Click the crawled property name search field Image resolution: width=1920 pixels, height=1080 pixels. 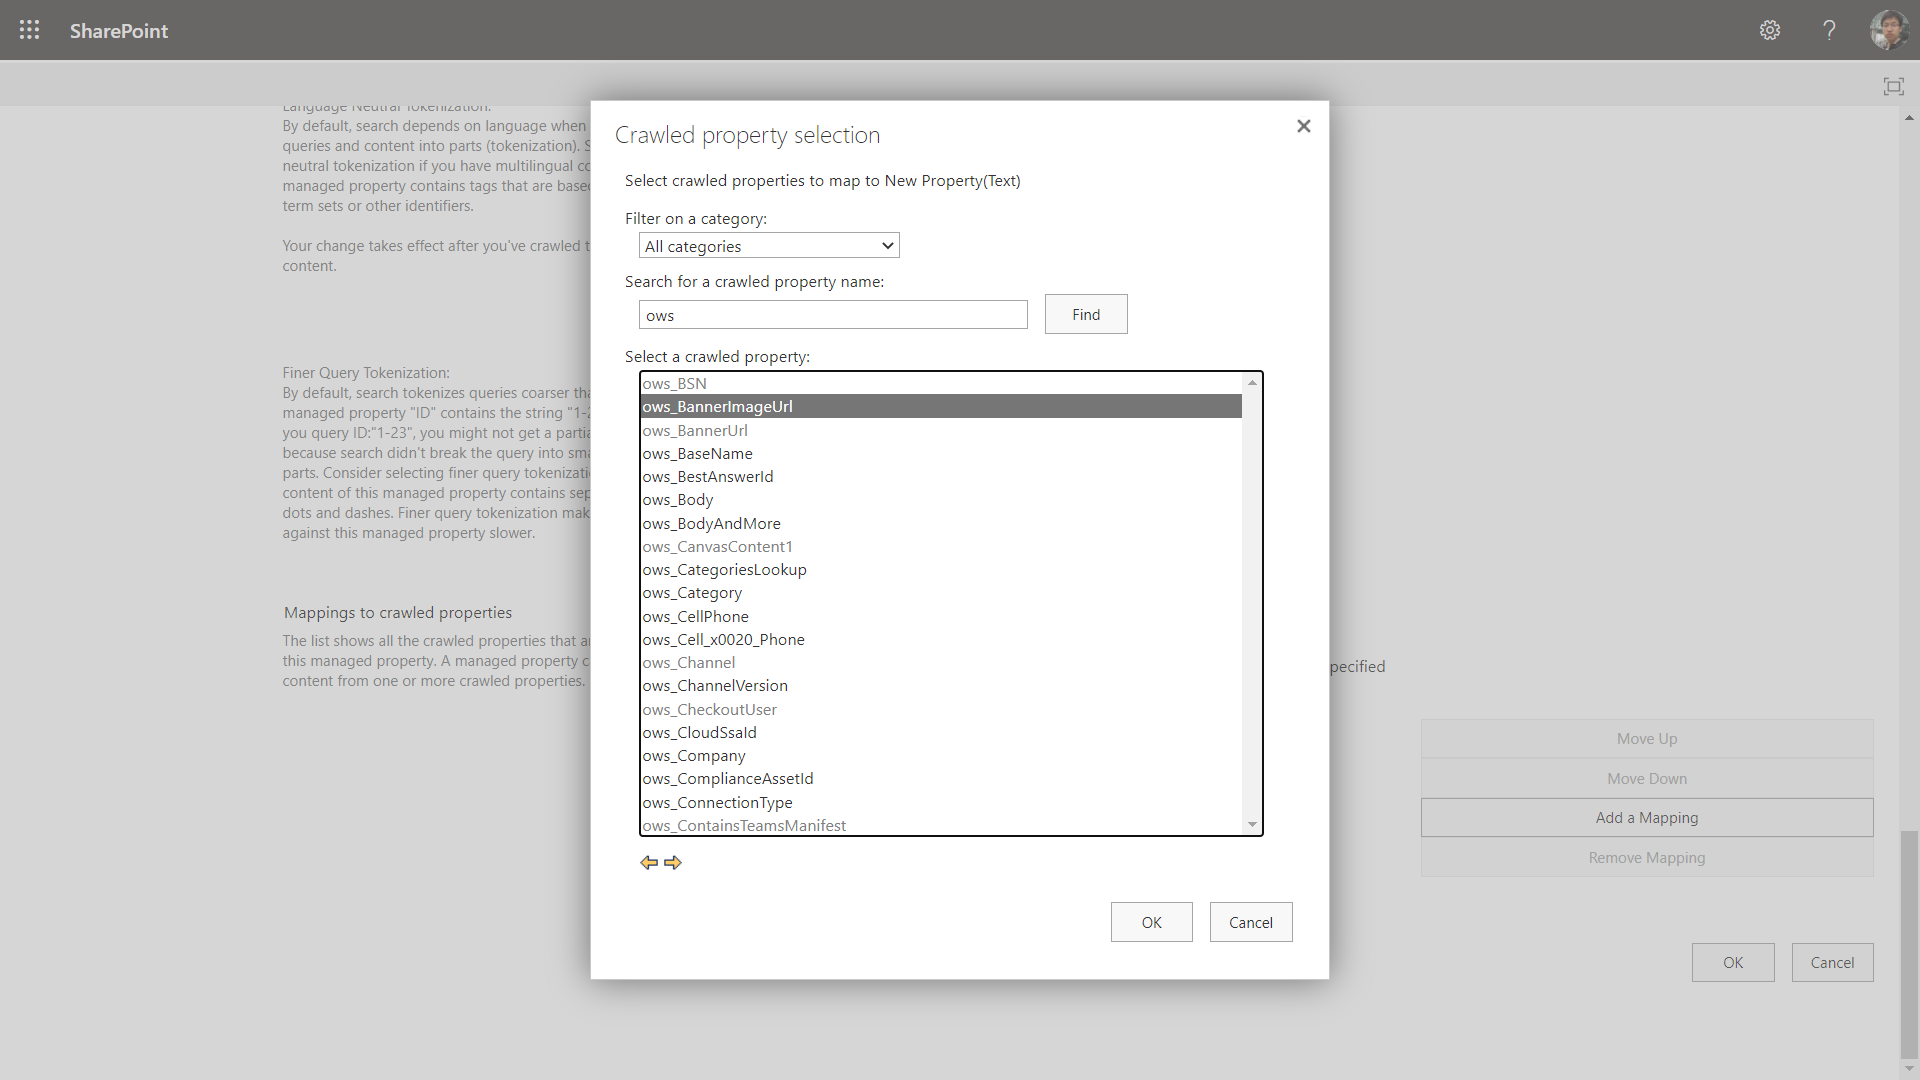[833, 315]
